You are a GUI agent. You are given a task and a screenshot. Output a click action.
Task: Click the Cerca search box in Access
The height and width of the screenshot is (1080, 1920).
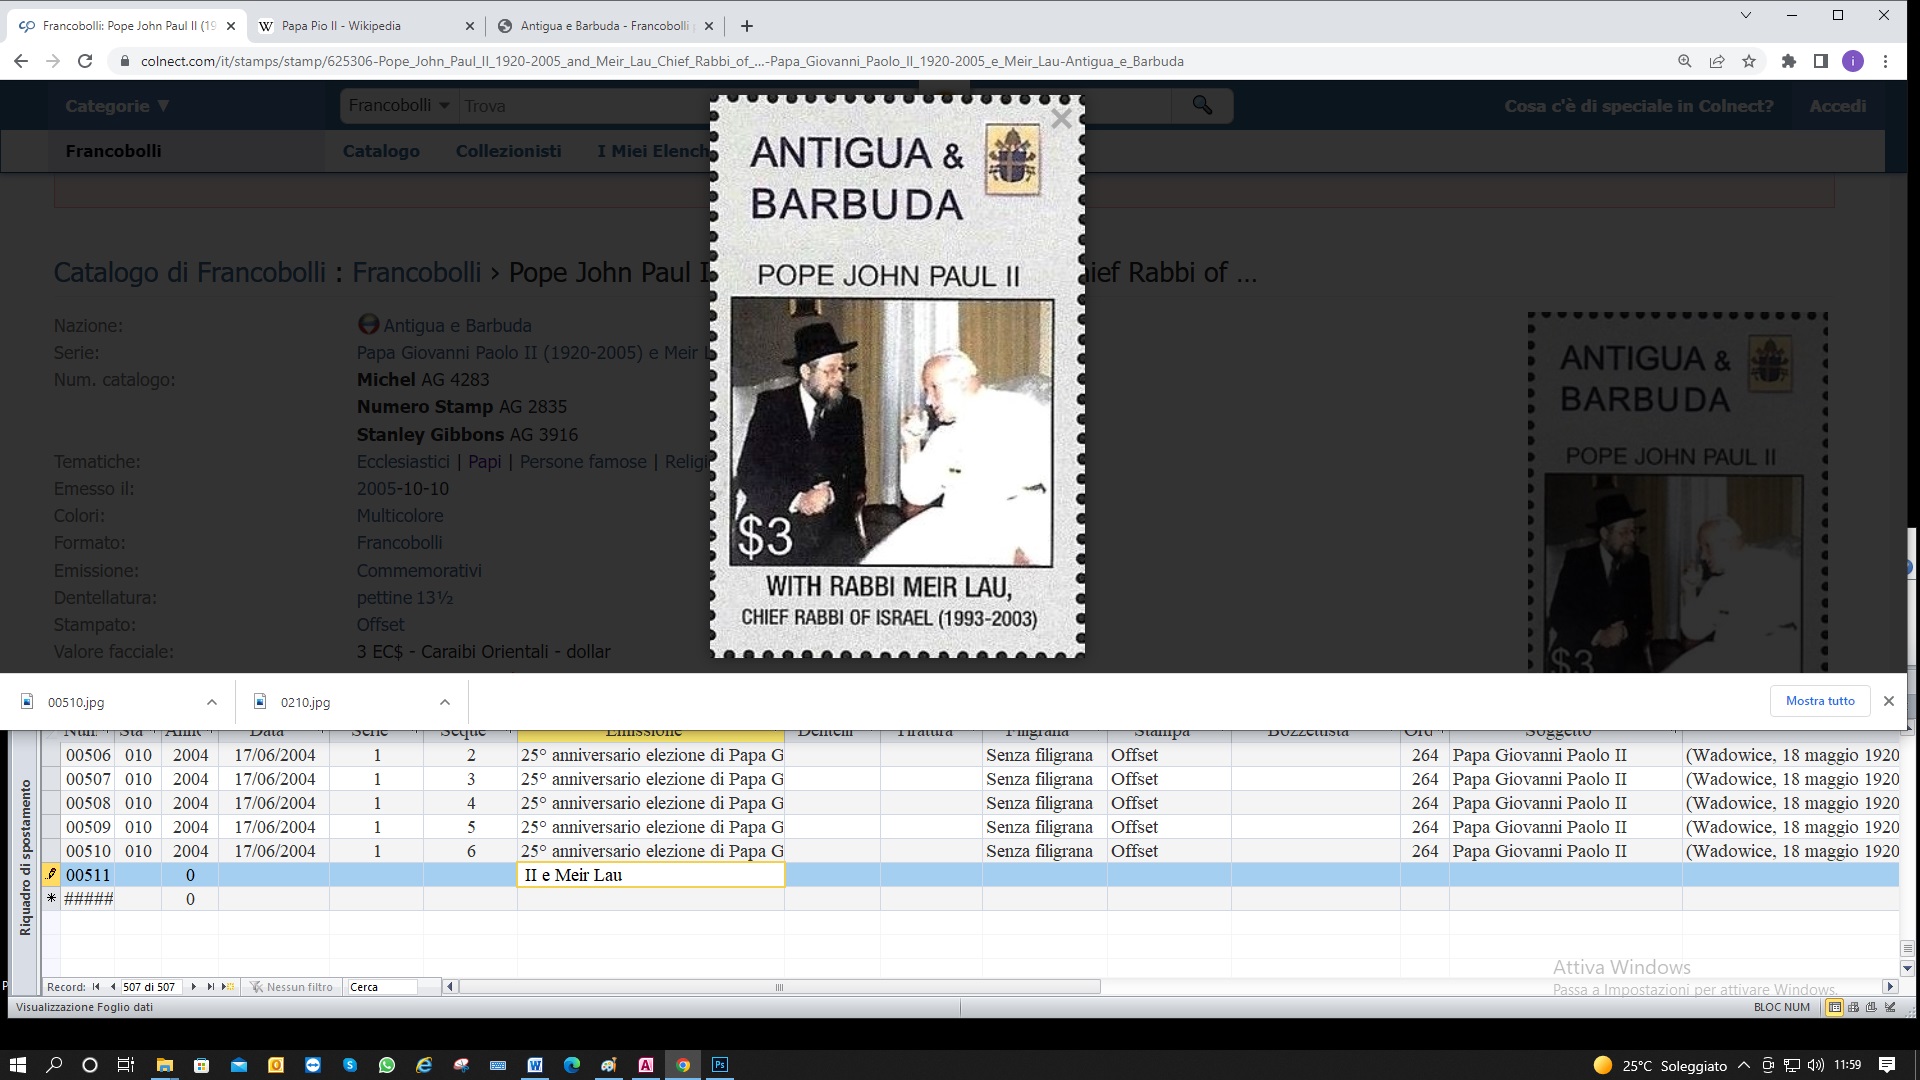pos(381,987)
